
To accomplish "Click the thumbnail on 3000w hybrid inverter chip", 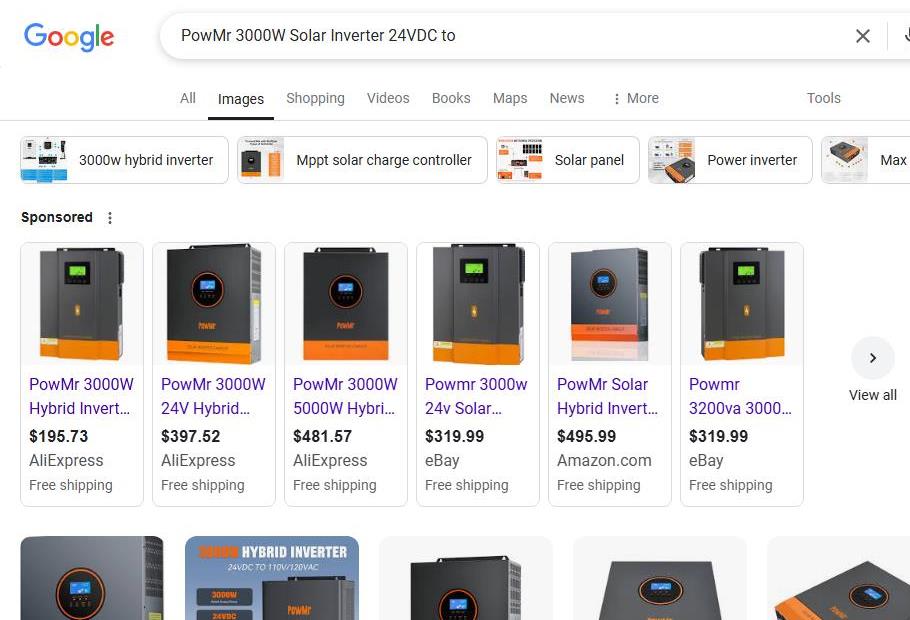I will pos(44,160).
